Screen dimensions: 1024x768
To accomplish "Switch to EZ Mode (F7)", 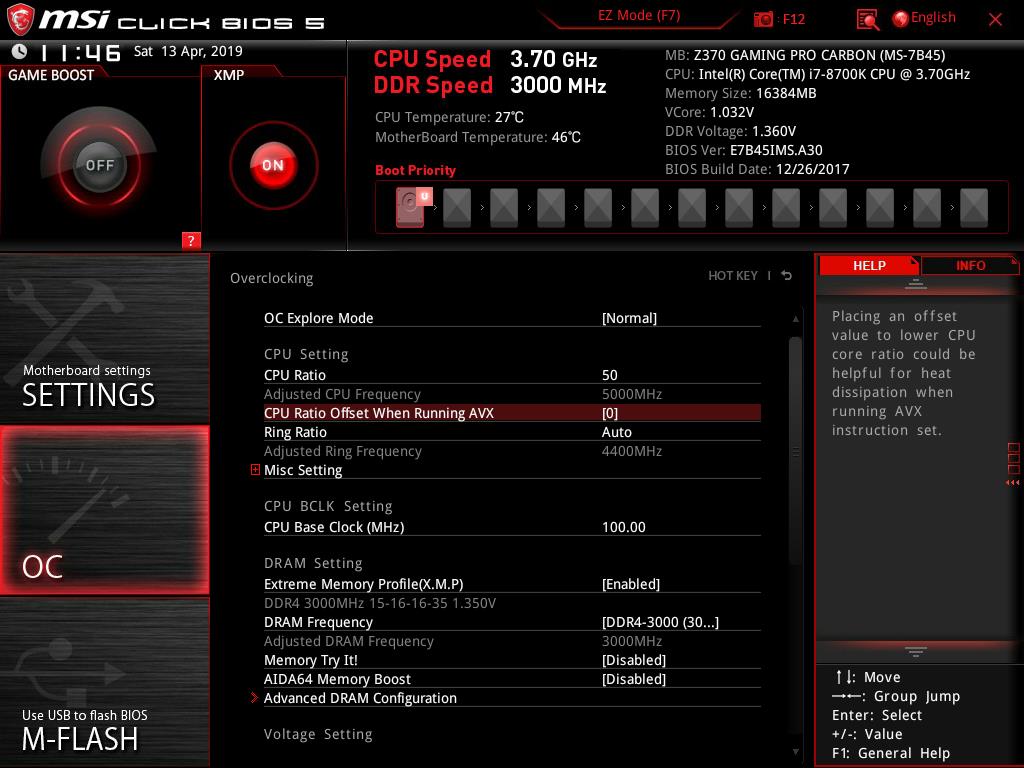I will (639, 16).
